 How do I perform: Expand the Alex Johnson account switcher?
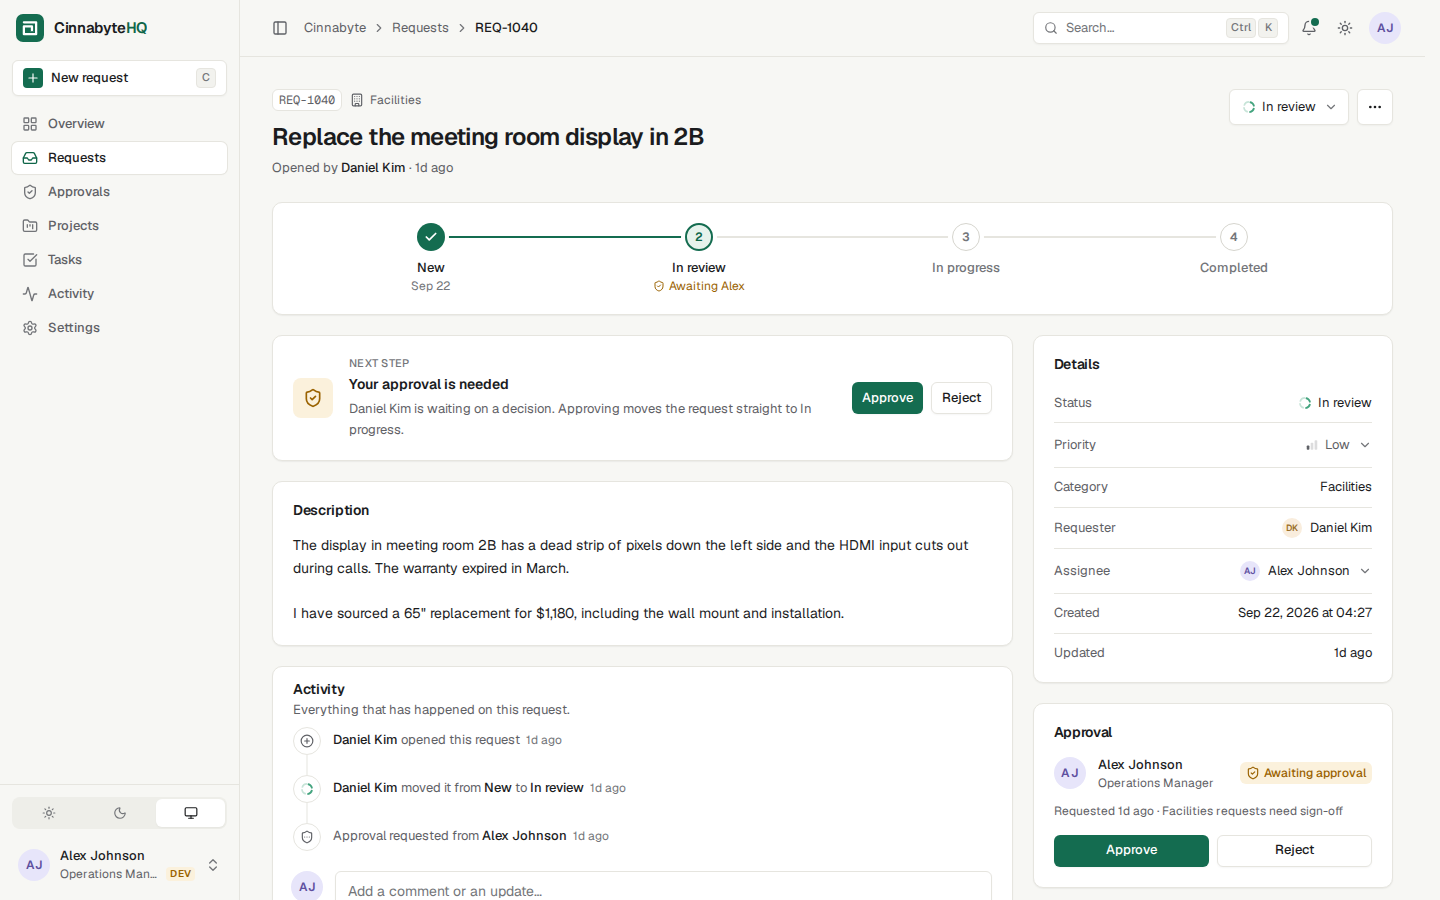(120, 865)
